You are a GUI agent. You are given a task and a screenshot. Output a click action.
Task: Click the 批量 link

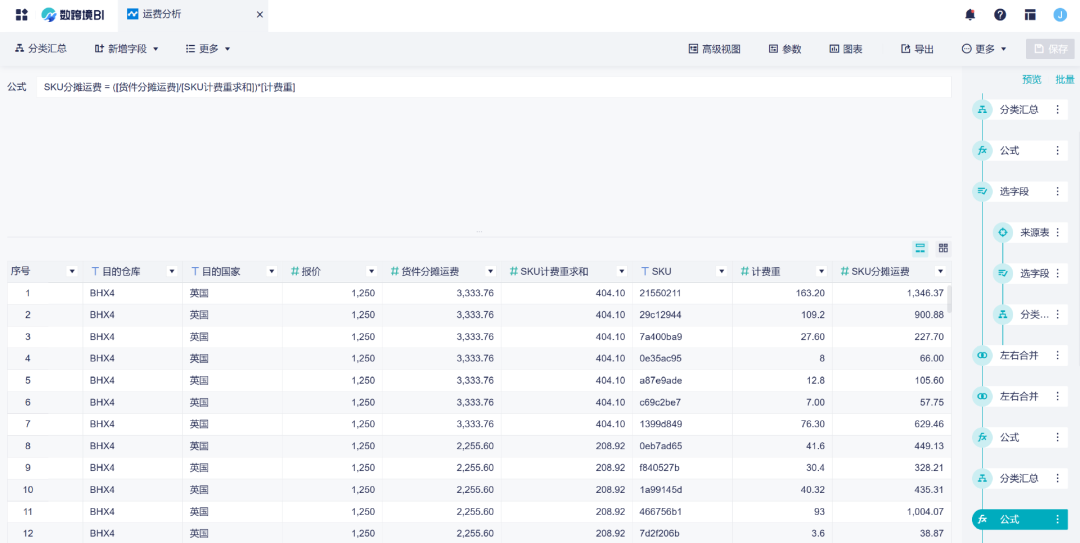(x=1065, y=80)
